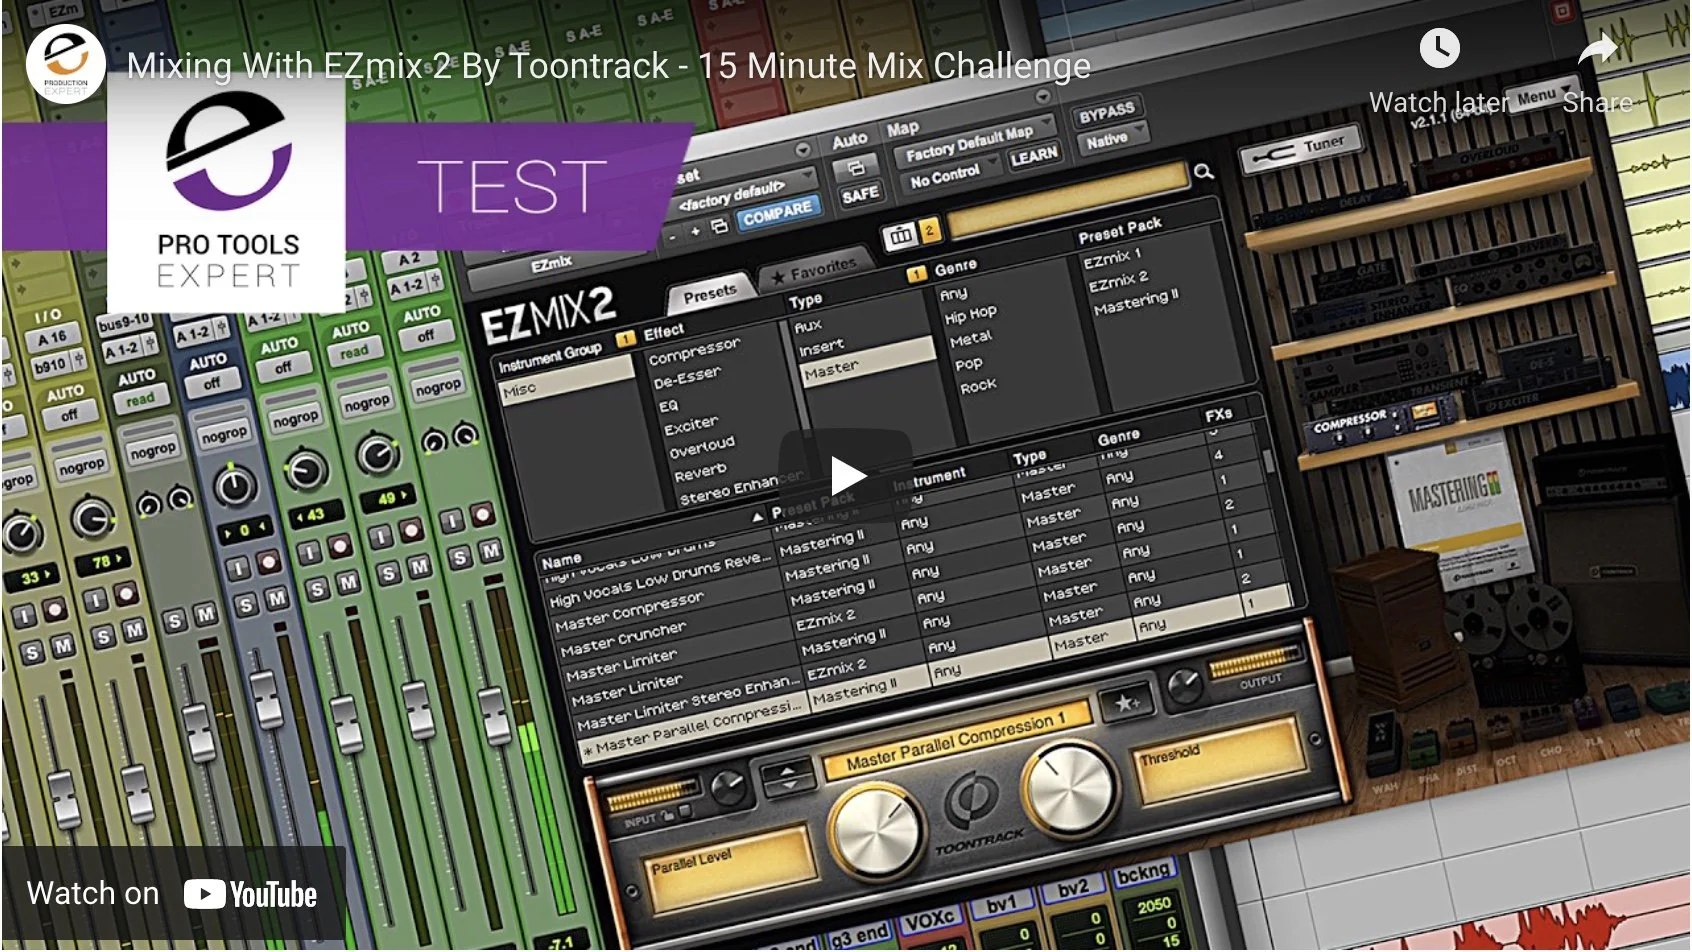
Task: Toggle Mute on the channel with pan 78
Action: click(x=133, y=629)
